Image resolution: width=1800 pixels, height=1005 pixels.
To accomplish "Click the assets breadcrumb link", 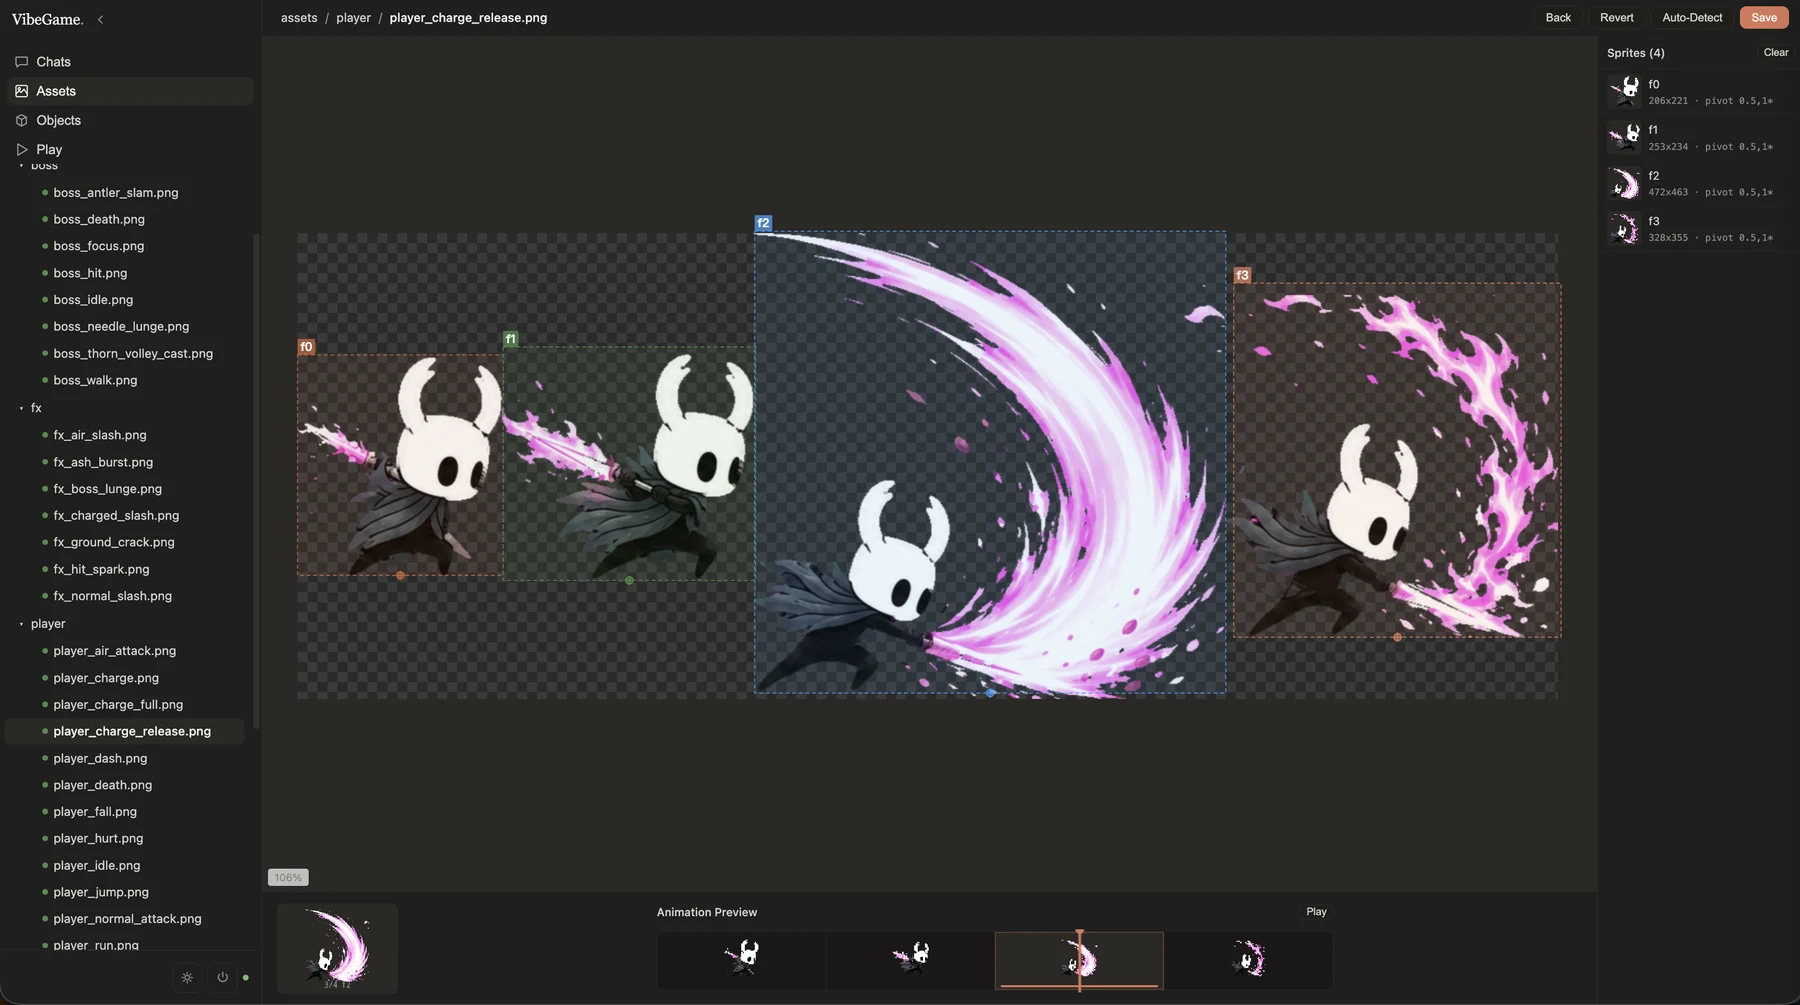I will pyautogui.click(x=299, y=18).
